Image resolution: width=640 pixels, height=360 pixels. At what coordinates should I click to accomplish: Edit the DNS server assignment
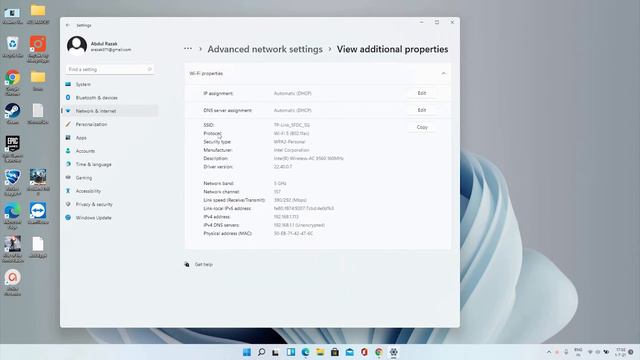click(422, 110)
